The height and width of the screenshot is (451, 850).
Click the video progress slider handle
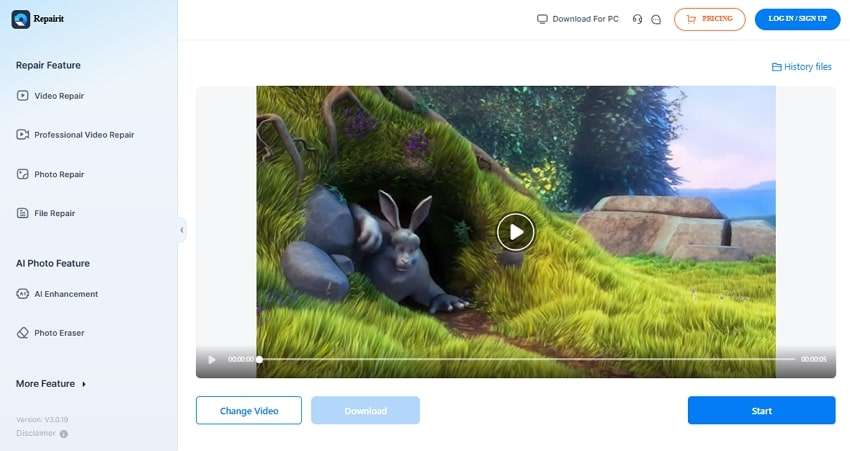coord(260,359)
